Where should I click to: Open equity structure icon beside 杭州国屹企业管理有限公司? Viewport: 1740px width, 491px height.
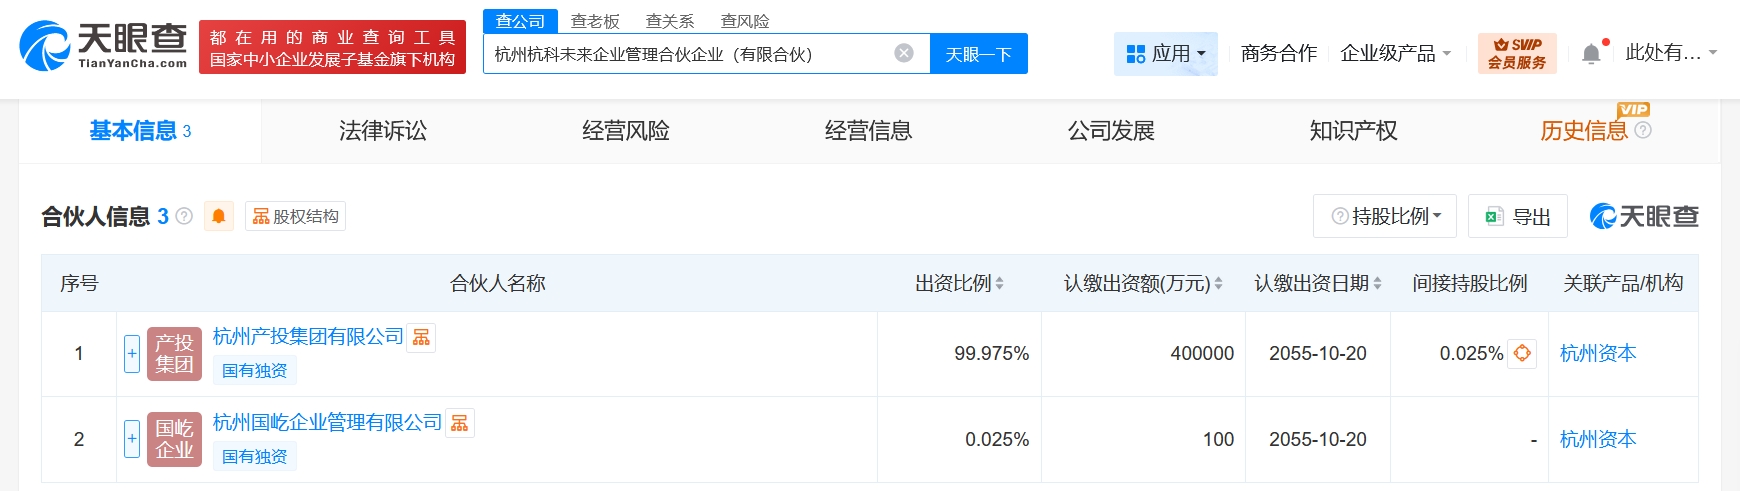point(460,424)
